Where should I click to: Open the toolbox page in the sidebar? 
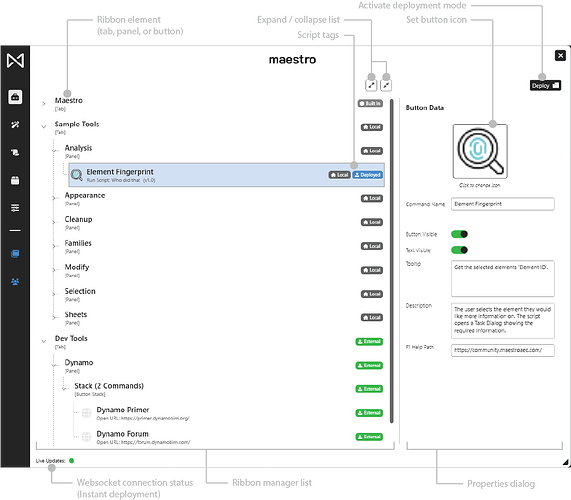(x=15, y=97)
